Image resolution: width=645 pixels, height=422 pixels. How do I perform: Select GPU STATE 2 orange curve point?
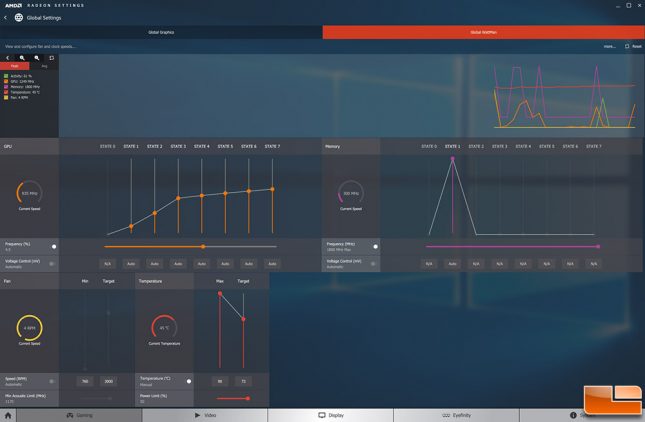[x=155, y=213]
